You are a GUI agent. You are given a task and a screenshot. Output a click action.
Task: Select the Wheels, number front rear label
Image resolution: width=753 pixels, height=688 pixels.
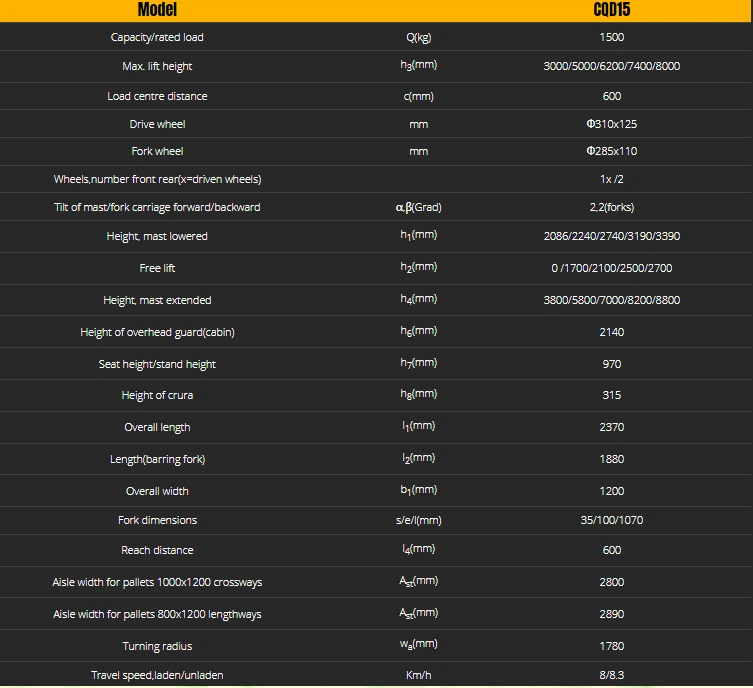(157, 179)
